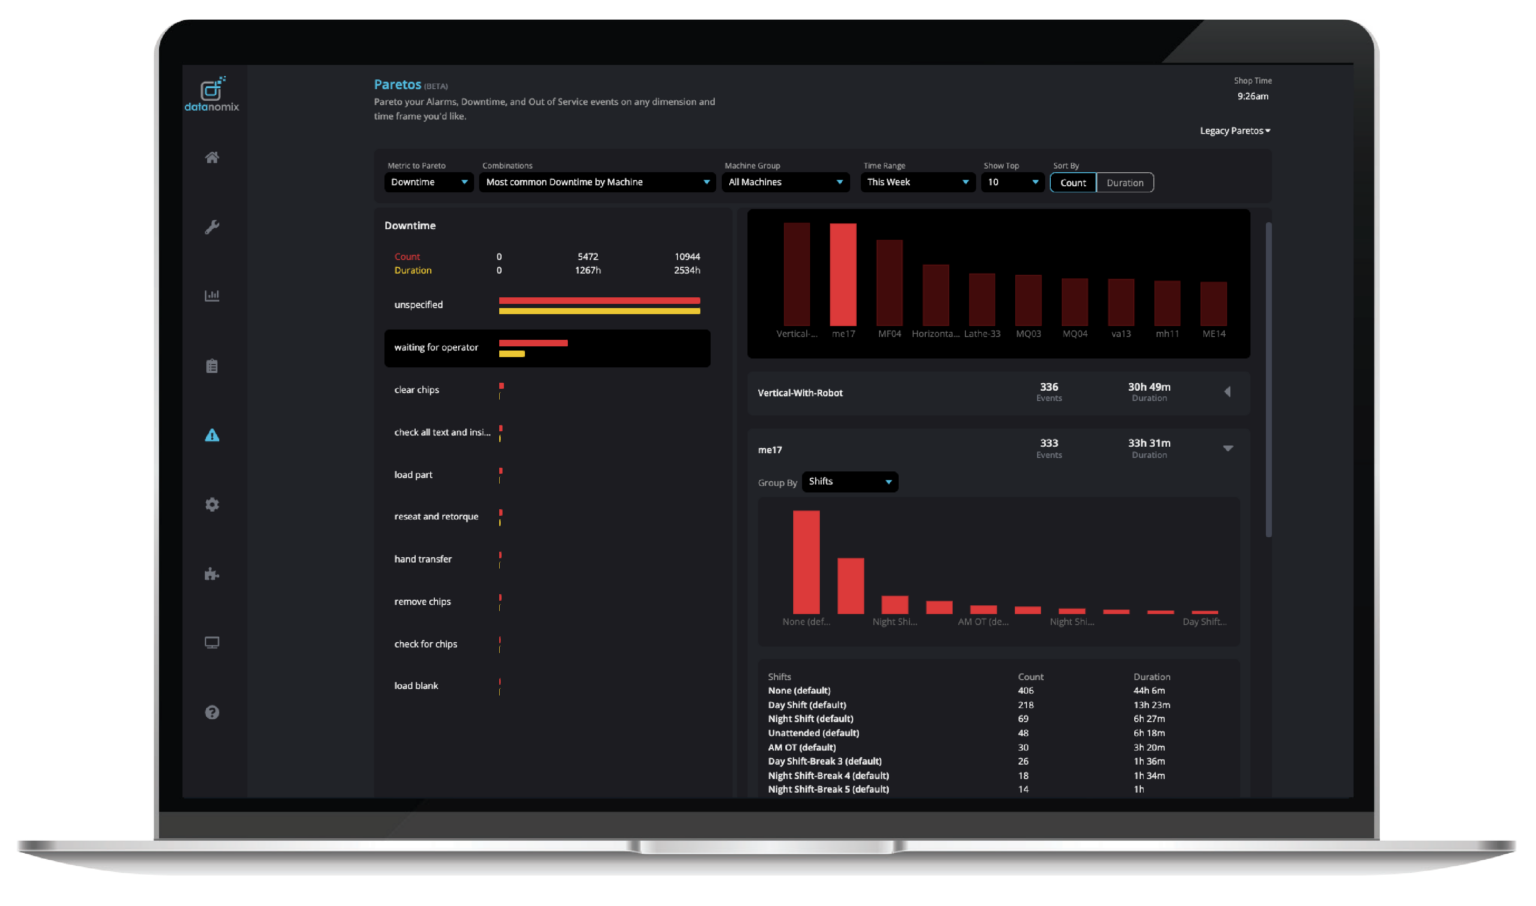Enable Count sorting in Sort By
This screenshot has height=906, width=1536.
(1072, 182)
